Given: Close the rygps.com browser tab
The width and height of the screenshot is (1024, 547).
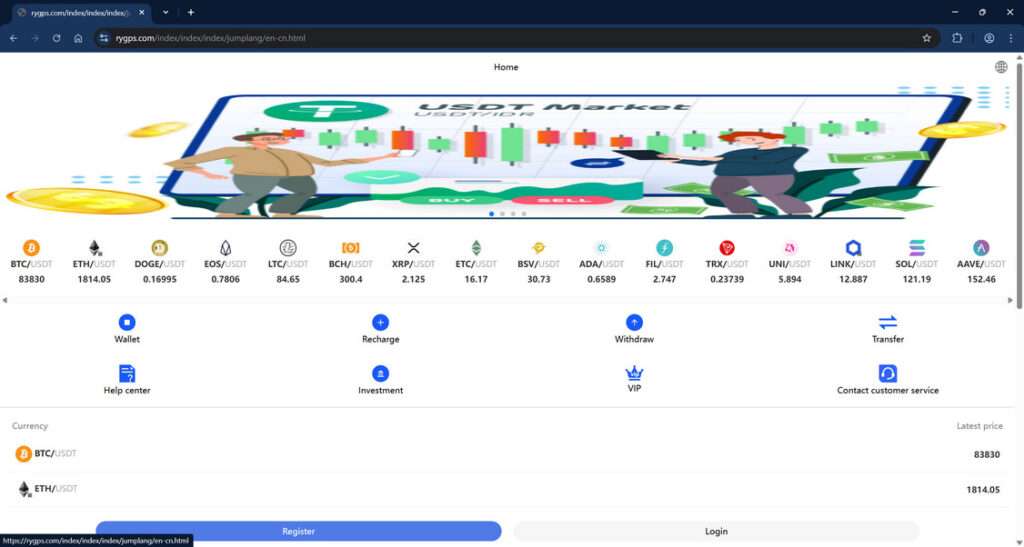Looking at the screenshot, I should (142, 12).
